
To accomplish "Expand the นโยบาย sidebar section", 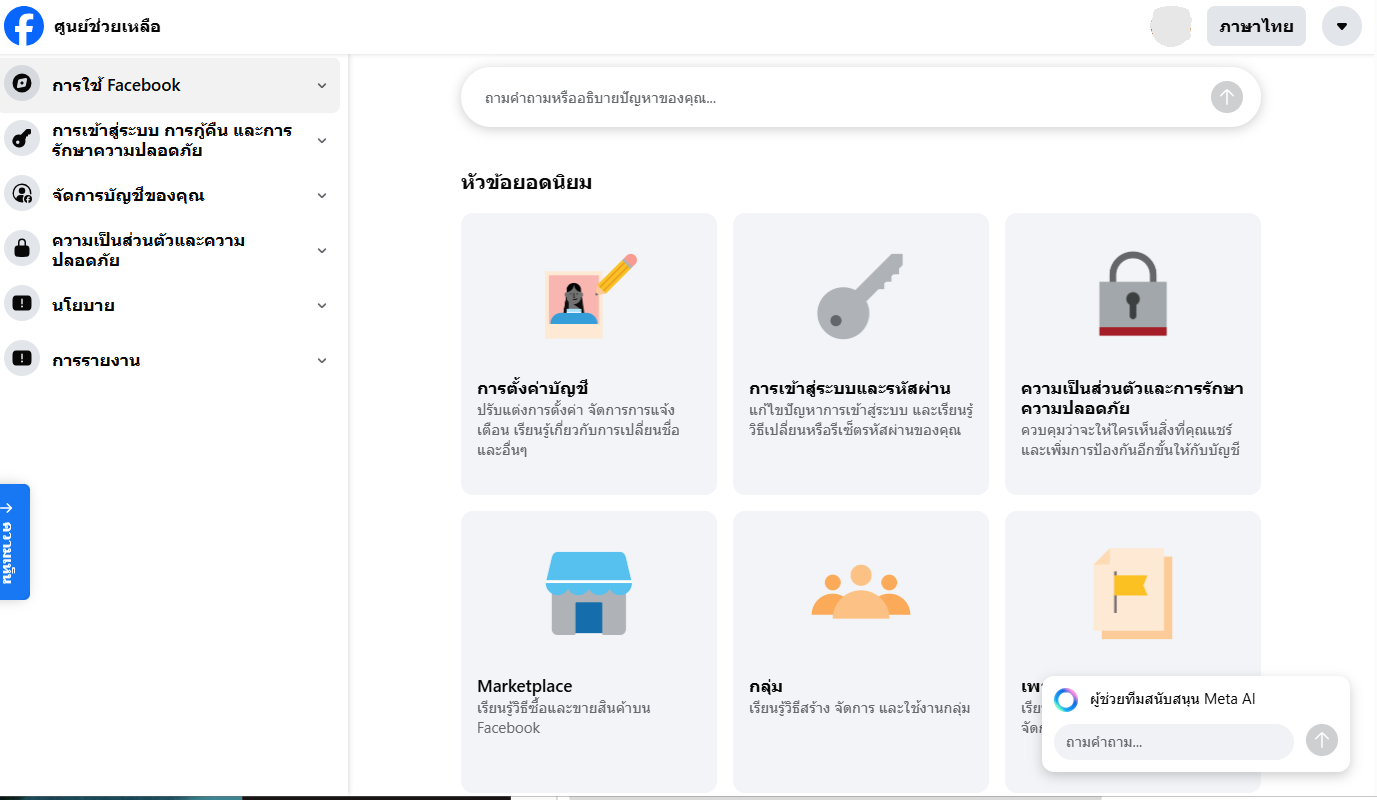I will coord(322,305).
